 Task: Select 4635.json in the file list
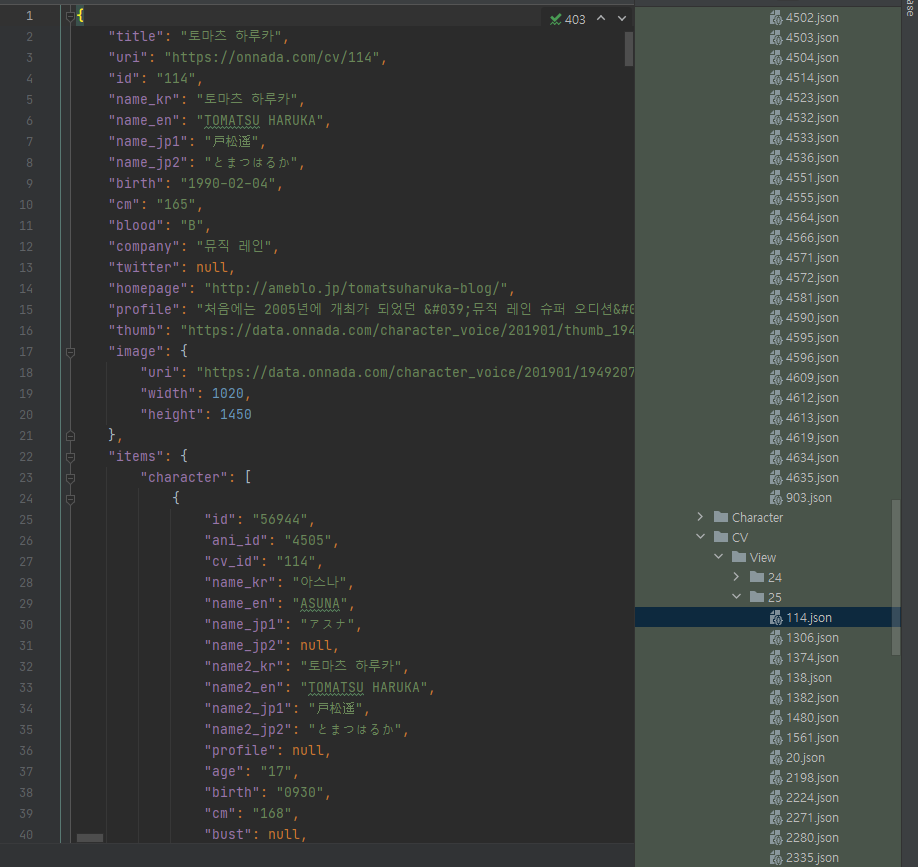812,477
